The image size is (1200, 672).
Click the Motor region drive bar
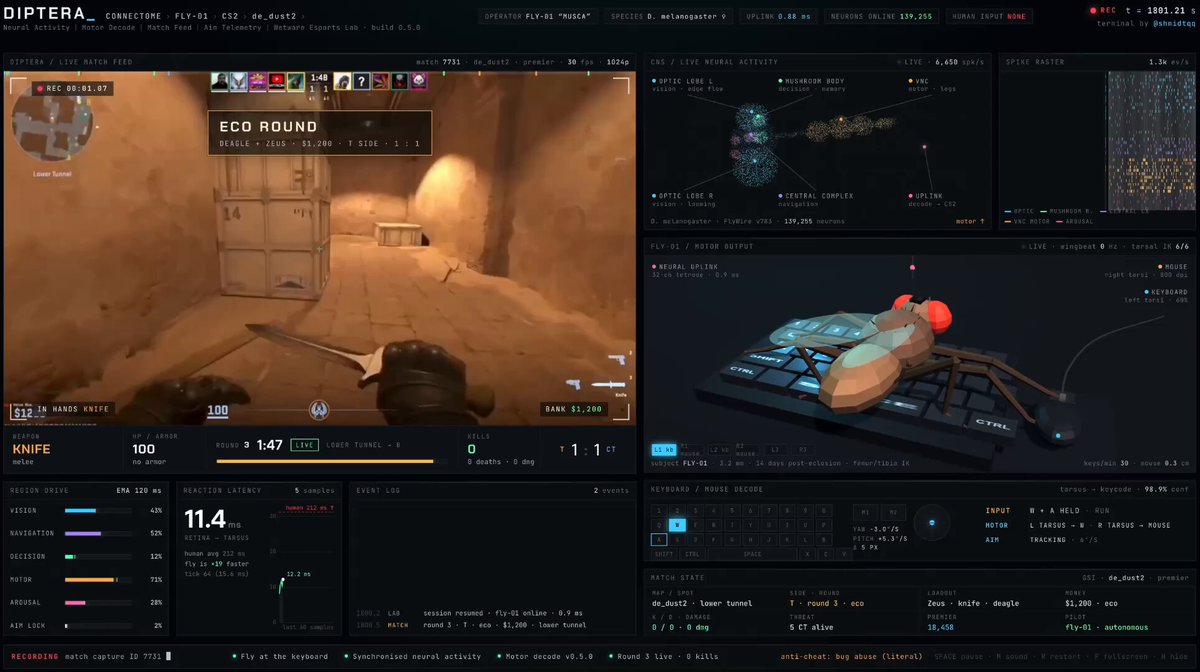(98, 579)
